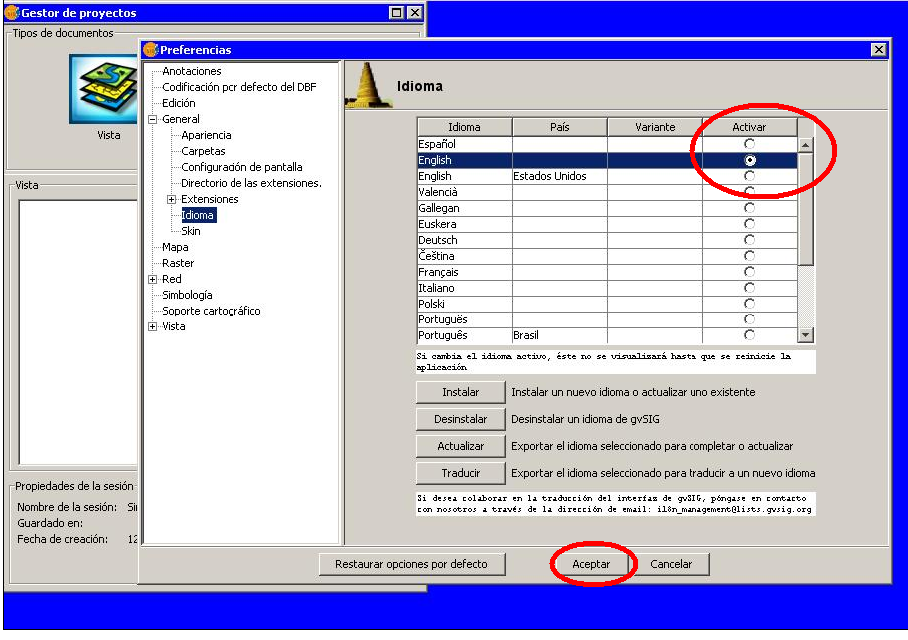Viewport: 908px width, 640px height.
Task: Select the Français language row
Action: pyautogui.click(x=607, y=272)
